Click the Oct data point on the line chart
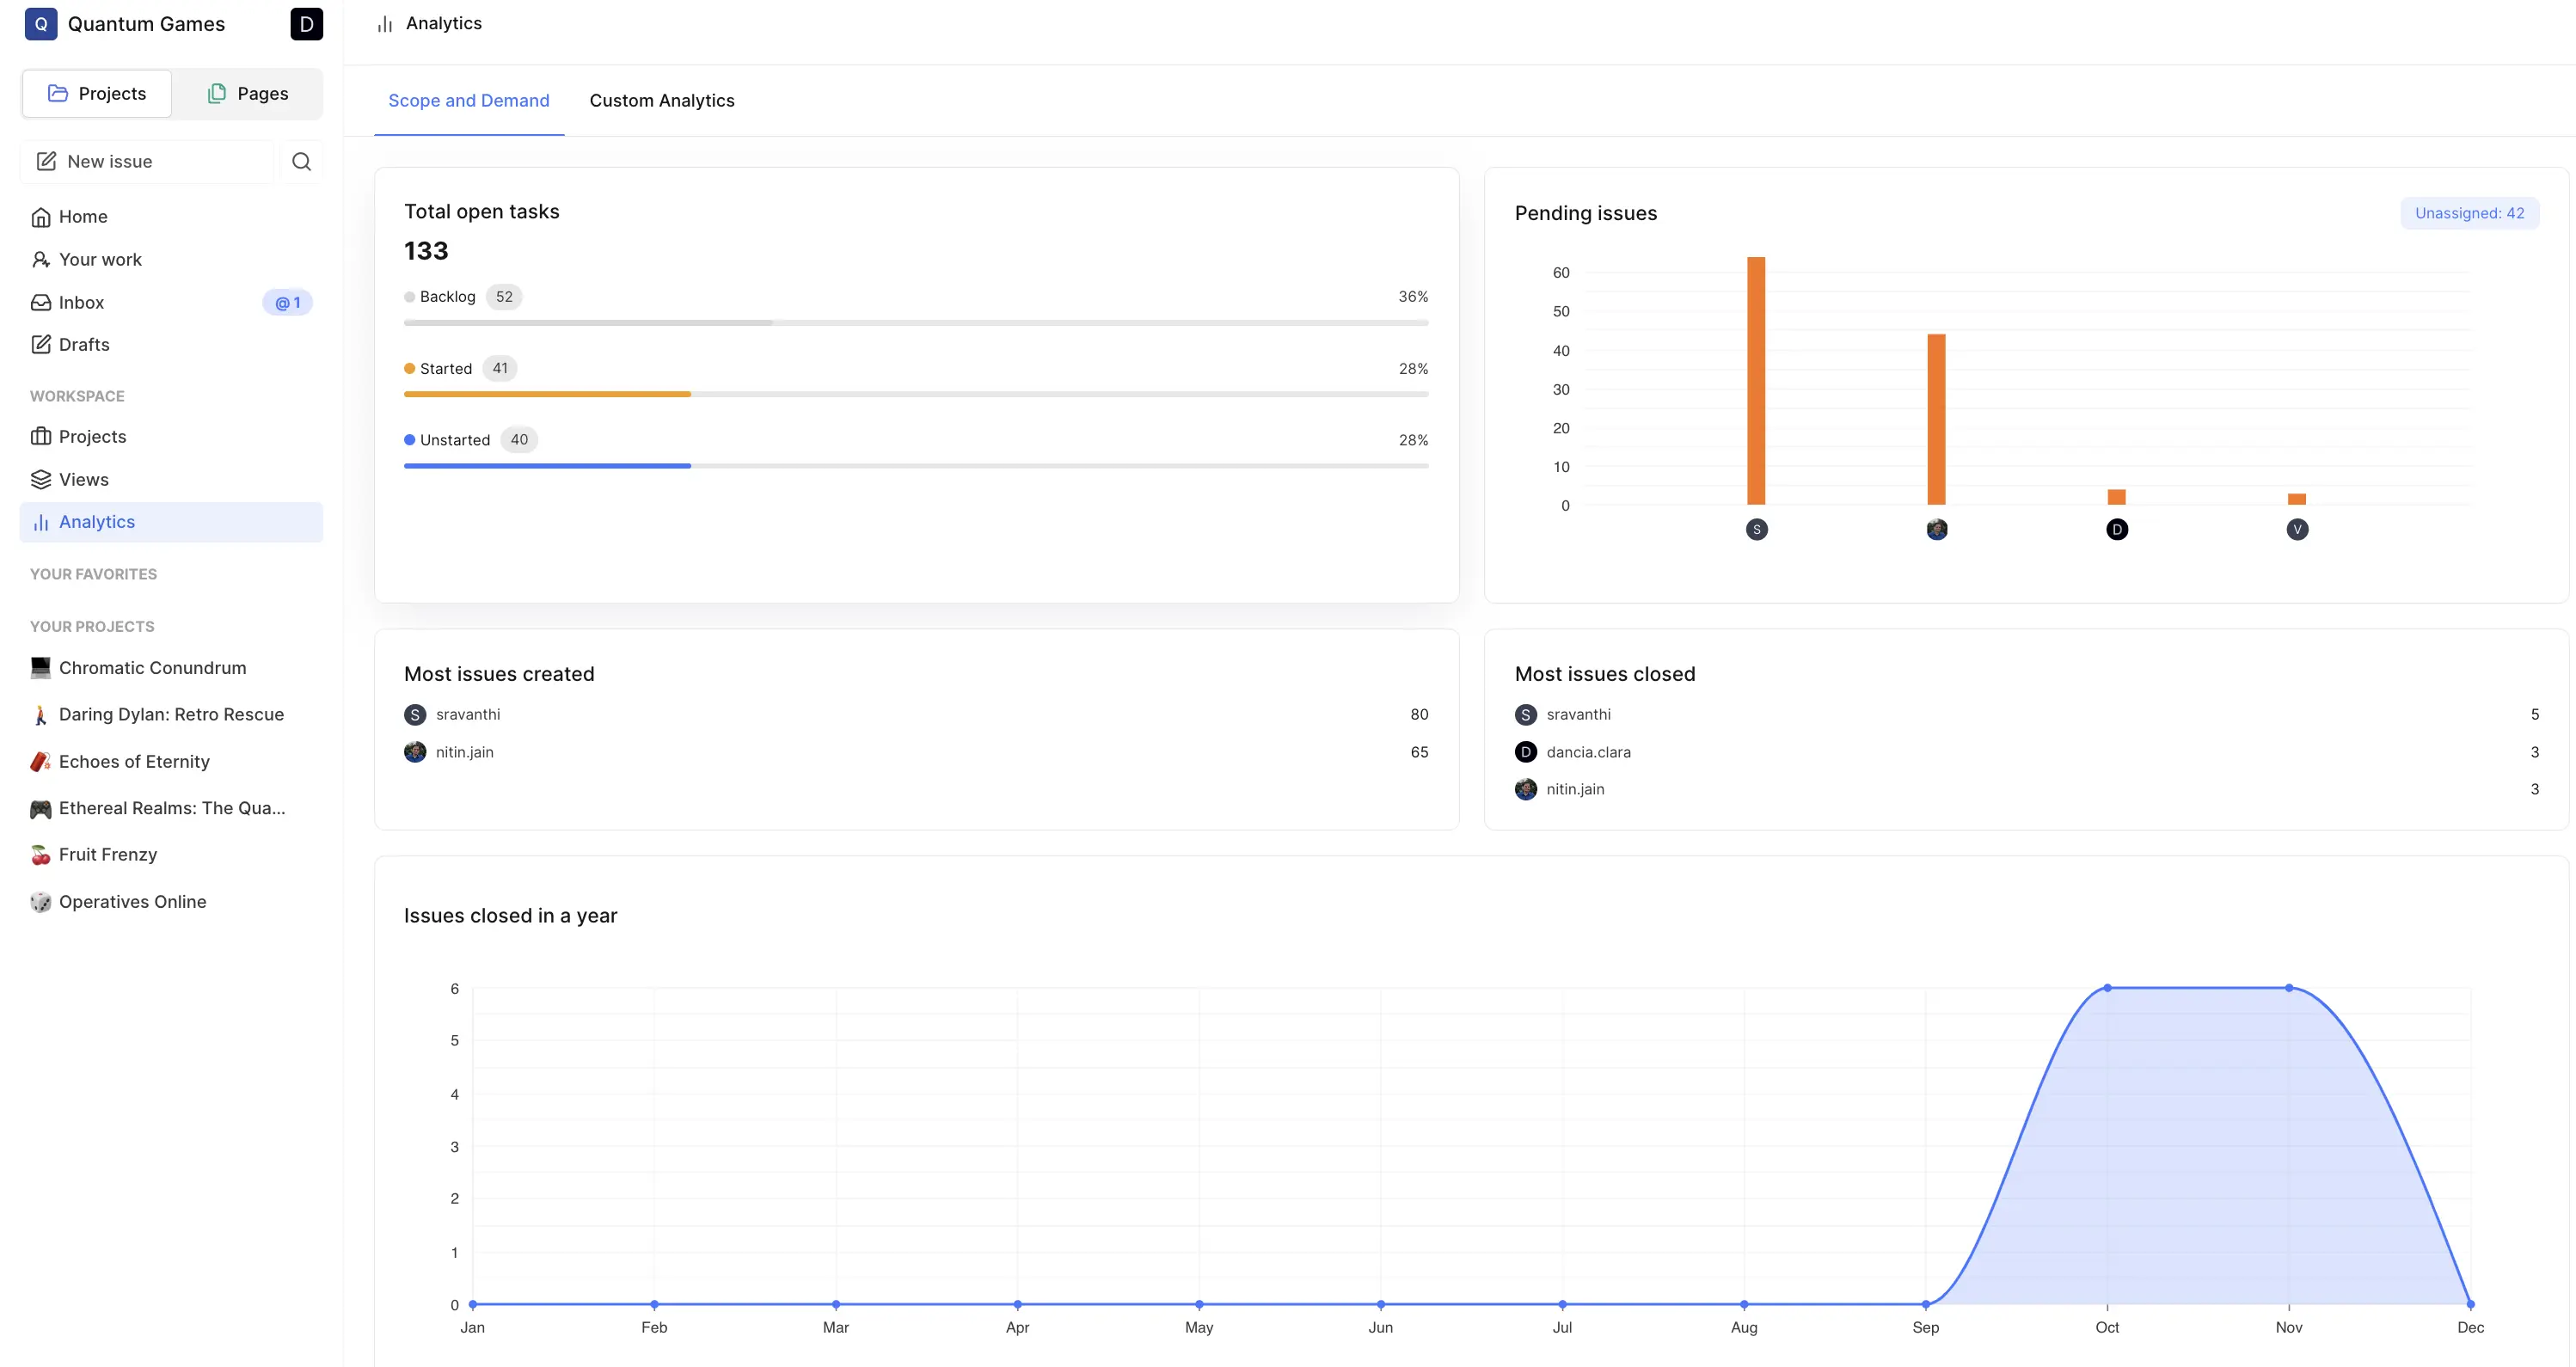 pyautogui.click(x=2107, y=988)
